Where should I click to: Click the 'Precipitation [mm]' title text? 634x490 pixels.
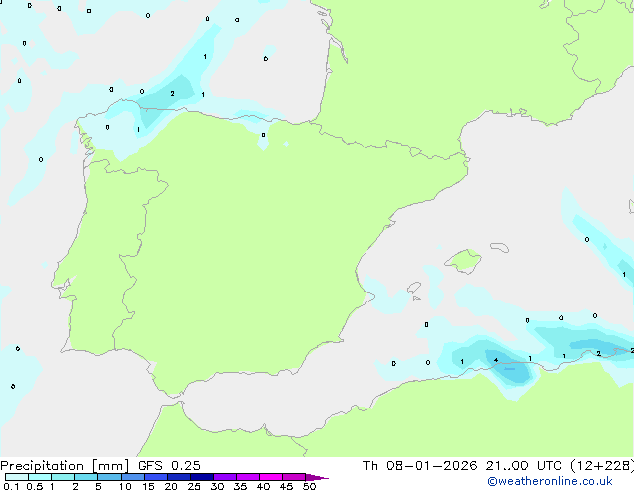(x=65, y=466)
